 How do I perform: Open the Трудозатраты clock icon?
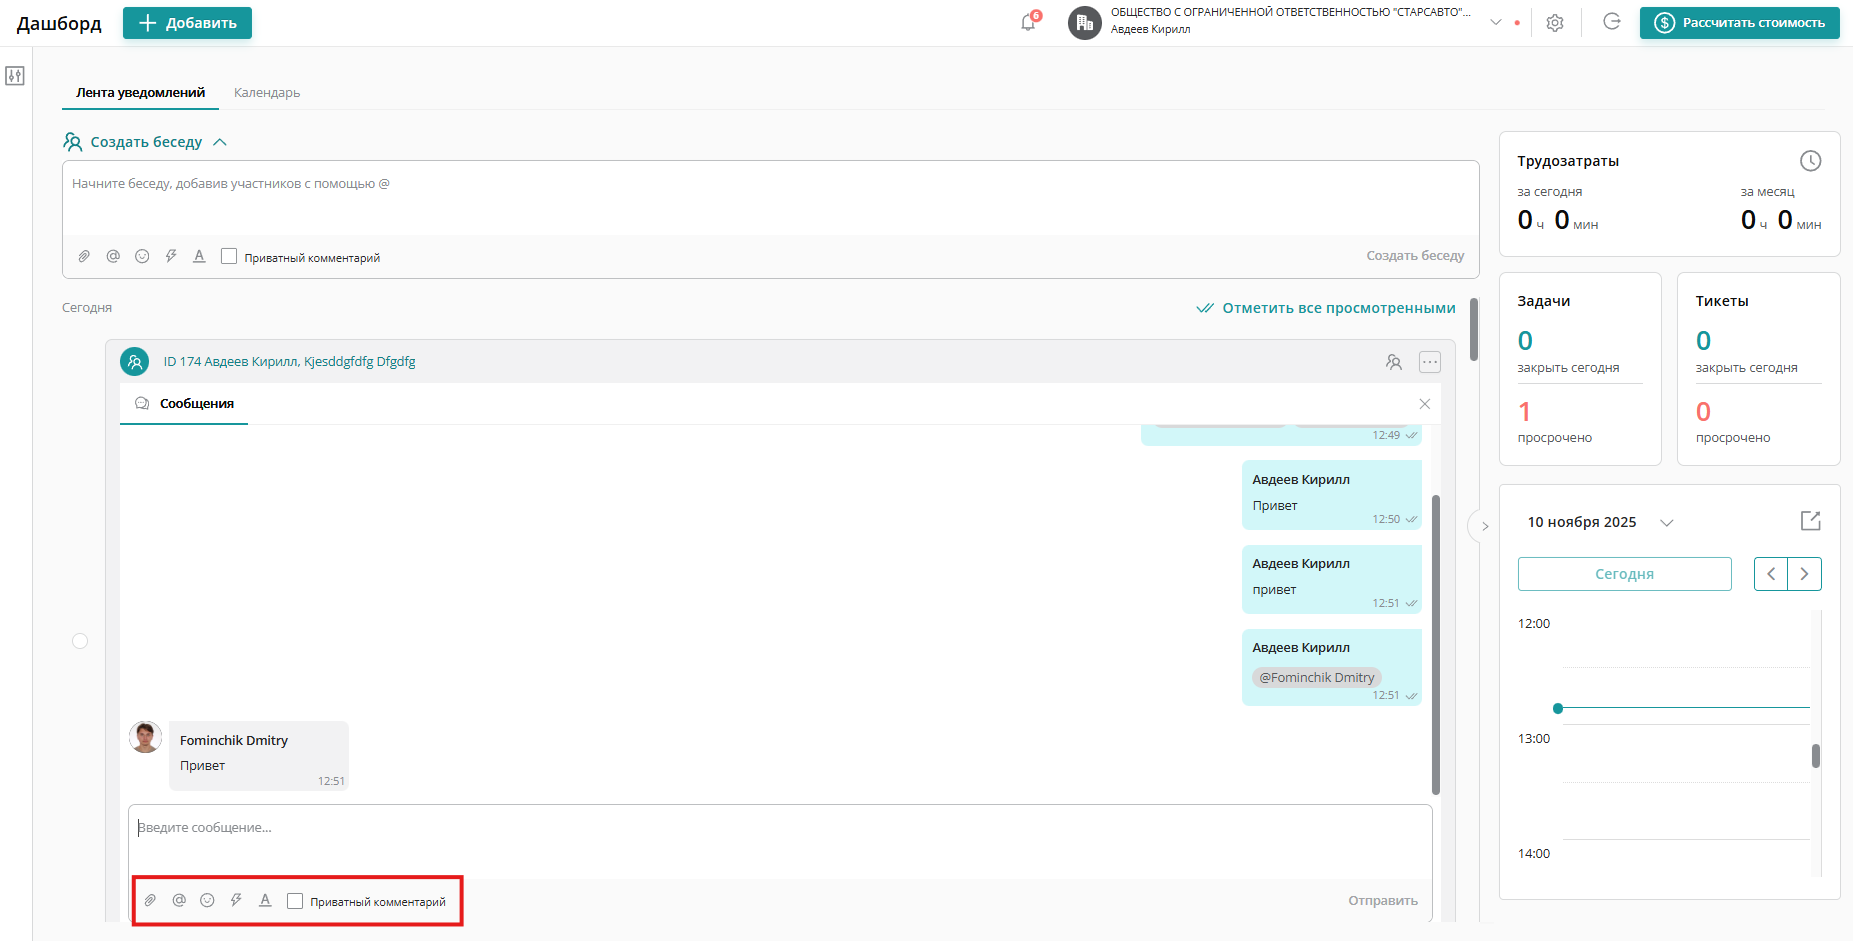click(1810, 161)
